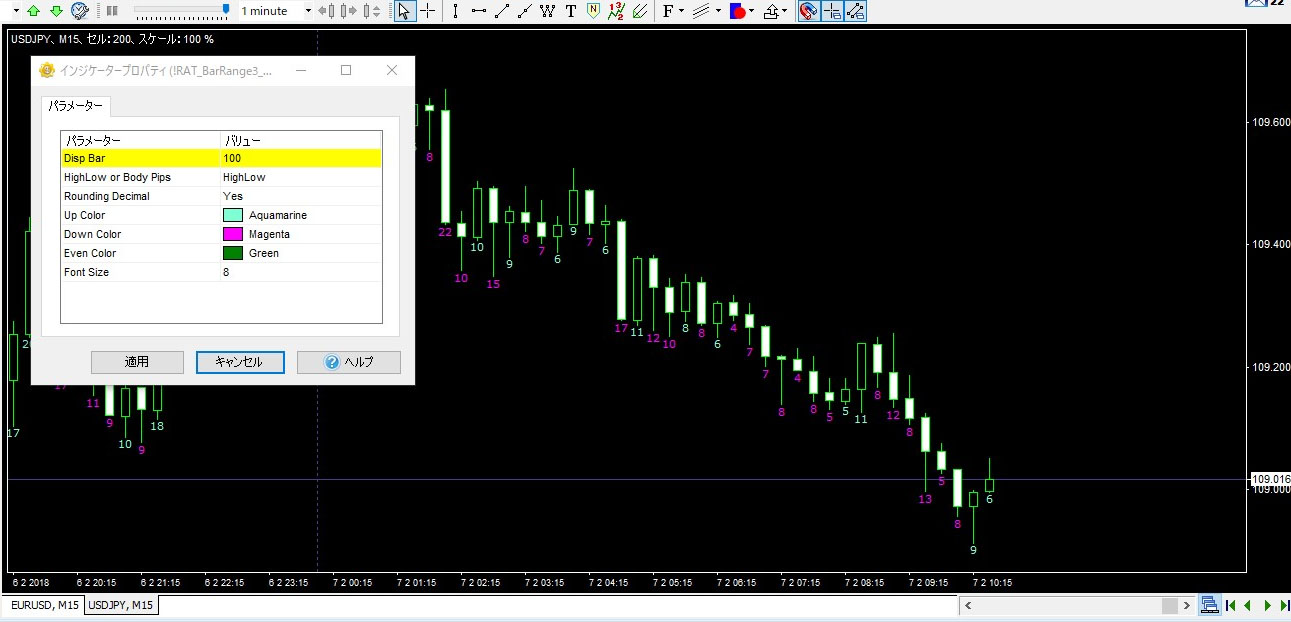Jump to last chart tab arrow

[1283, 605]
